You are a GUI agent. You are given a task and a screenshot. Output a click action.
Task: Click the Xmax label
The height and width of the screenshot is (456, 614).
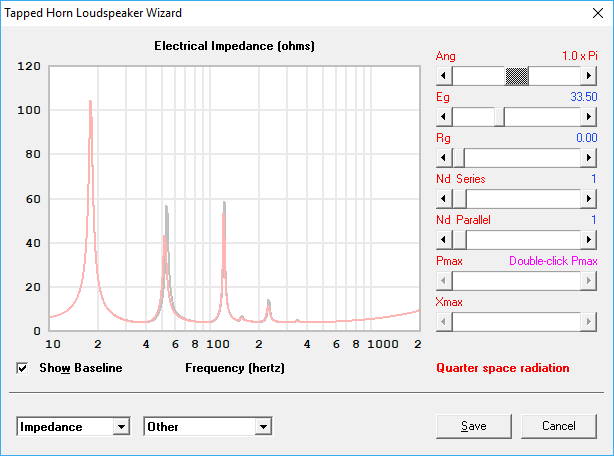pyautogui.click(x=449, y=302)
